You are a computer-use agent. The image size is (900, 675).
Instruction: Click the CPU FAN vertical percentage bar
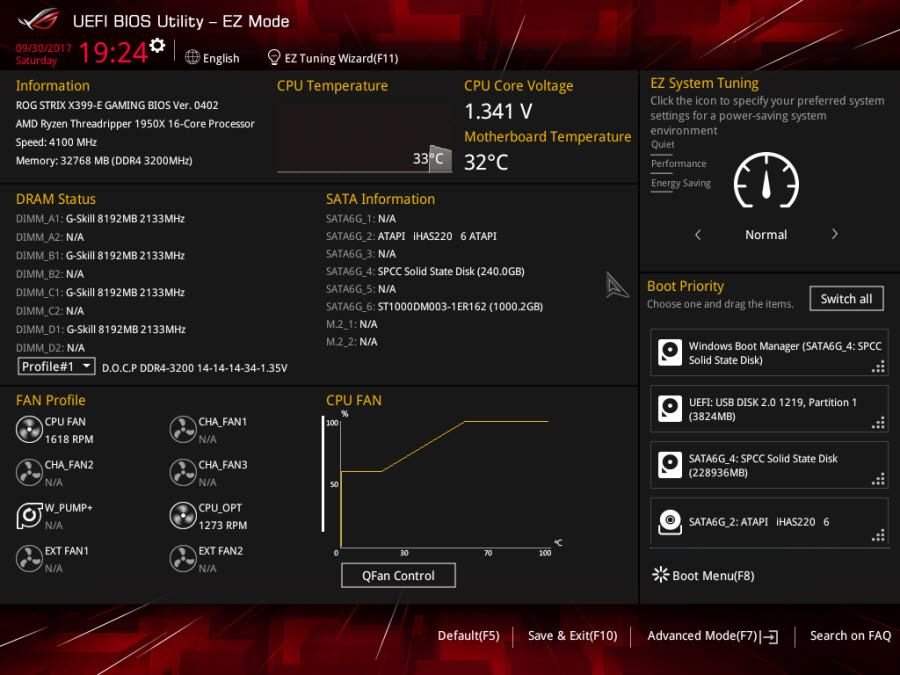click(x=323, y=474)
